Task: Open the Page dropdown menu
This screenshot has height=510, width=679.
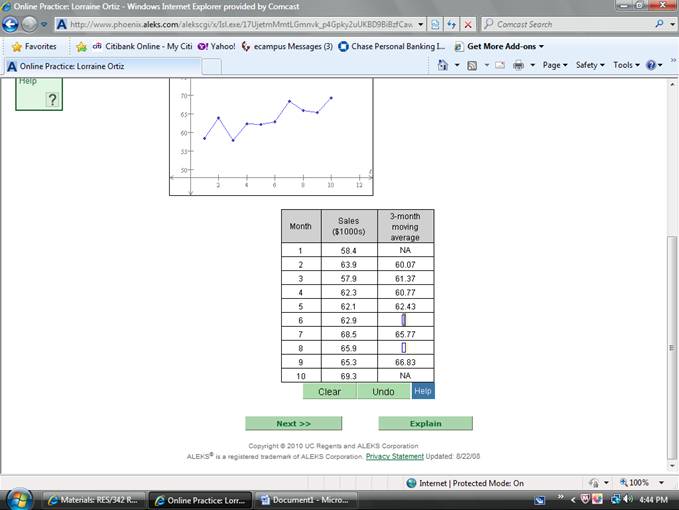Action: click(x=554, y=65)
